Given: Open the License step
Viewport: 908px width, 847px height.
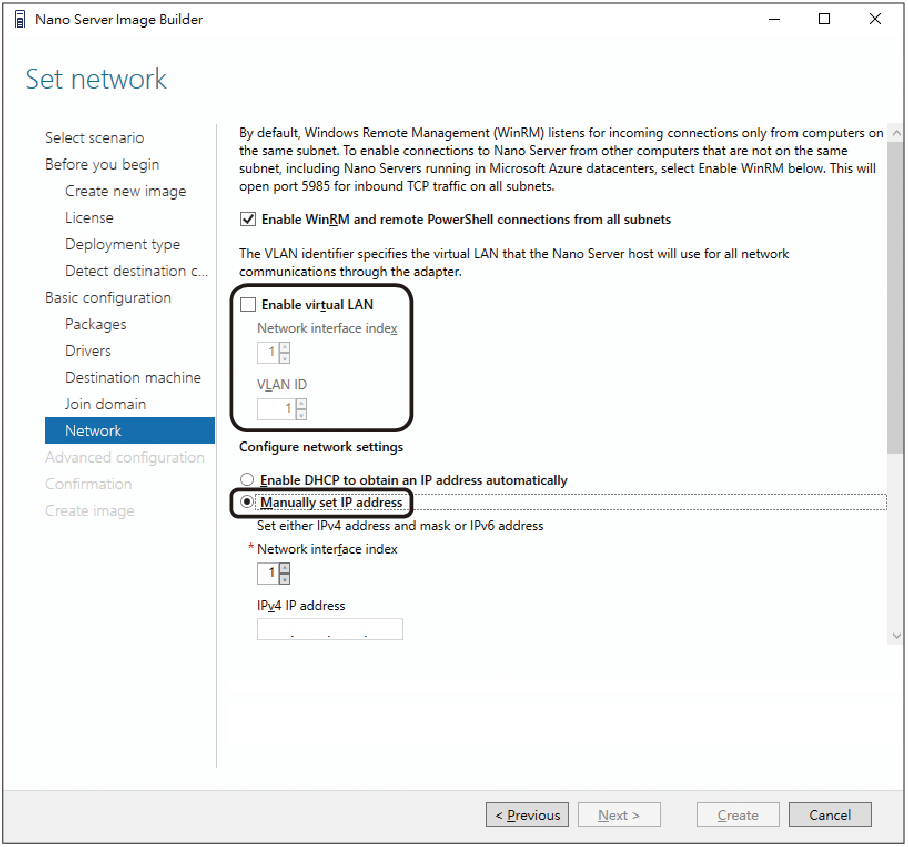Looking at the screenshot, I should coord(89,218).
